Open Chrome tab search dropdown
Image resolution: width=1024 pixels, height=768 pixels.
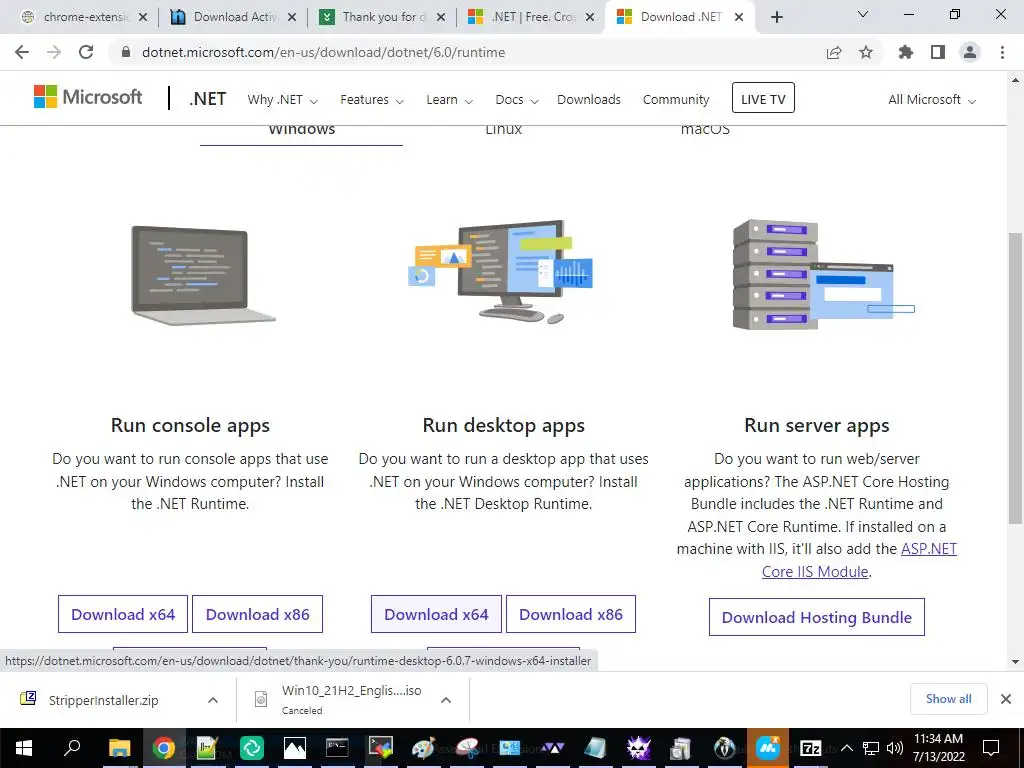(x=863, y=14)
